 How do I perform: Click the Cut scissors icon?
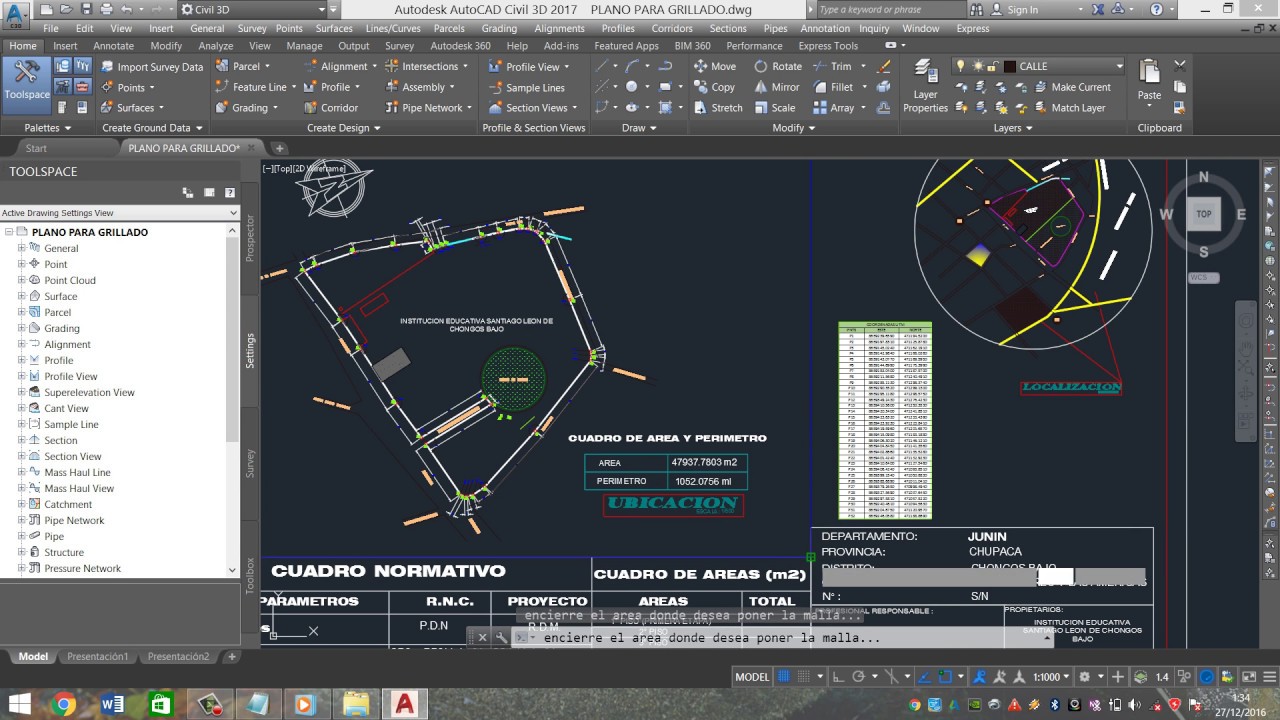(x=1180, y=67)
